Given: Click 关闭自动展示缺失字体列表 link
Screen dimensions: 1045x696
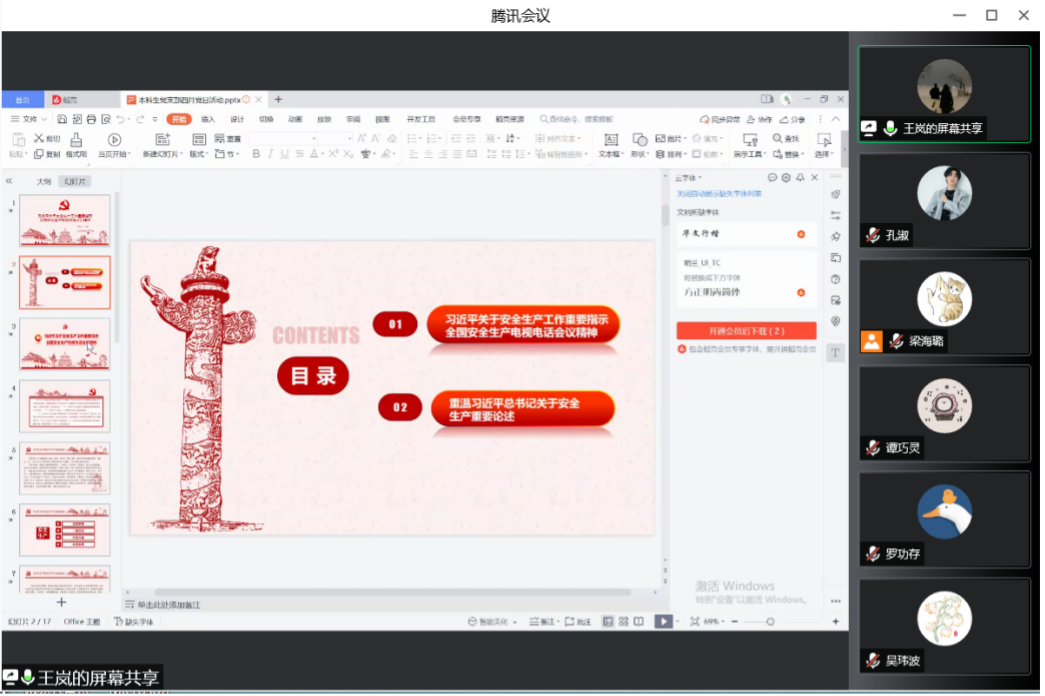Looking at the screenshot, I should [x=718, y=194].
